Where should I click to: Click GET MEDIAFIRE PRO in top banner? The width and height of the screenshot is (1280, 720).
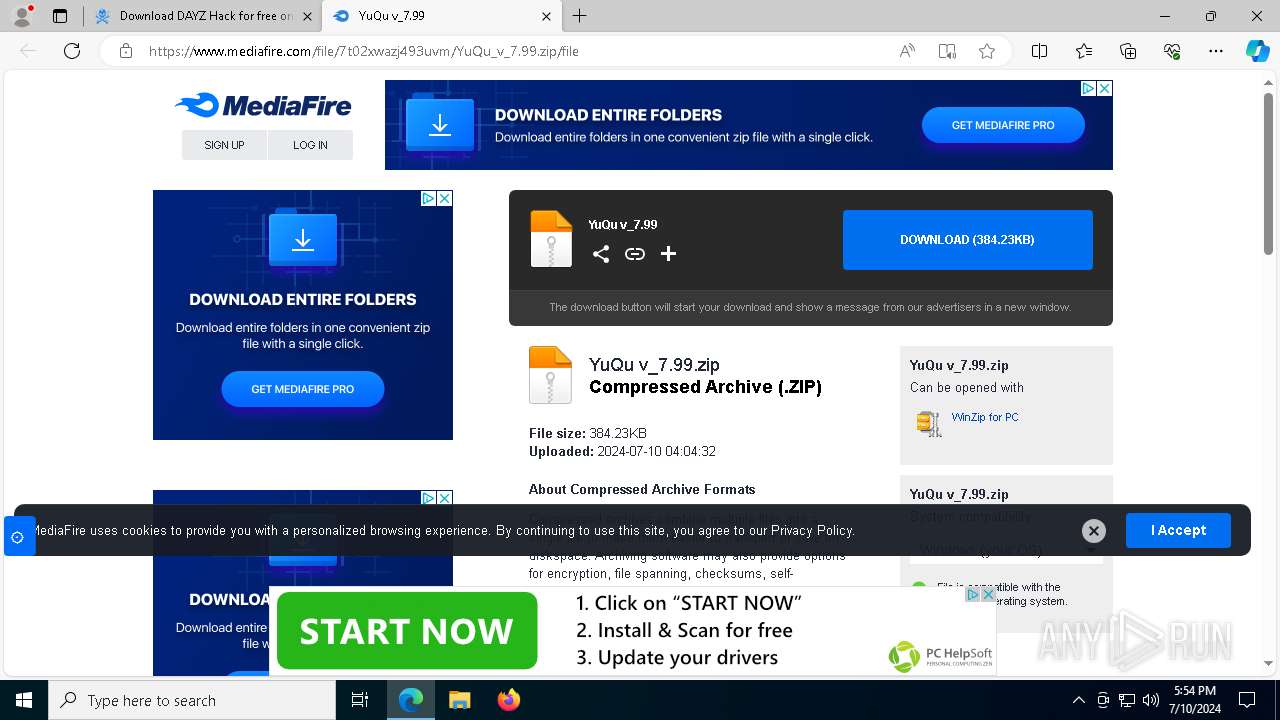[x=1003, y=125]
